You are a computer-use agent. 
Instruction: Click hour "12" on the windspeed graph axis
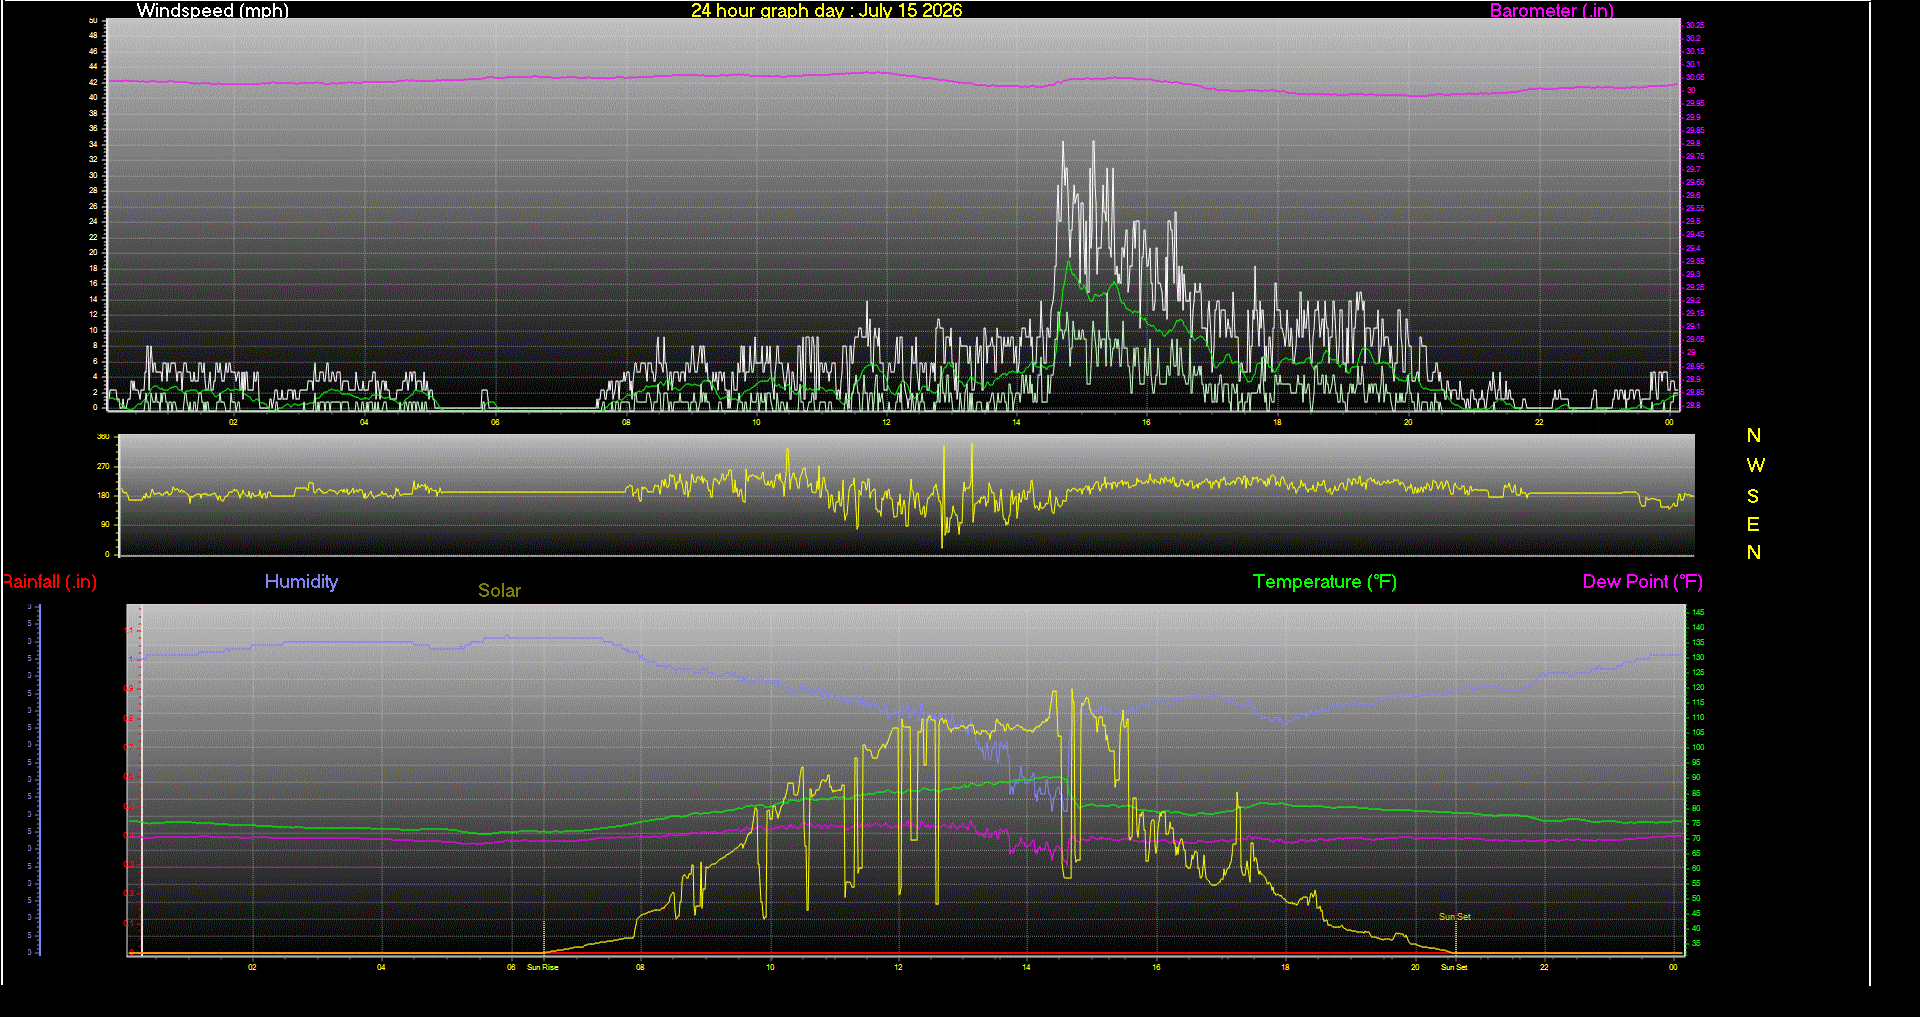coord(886,422)
